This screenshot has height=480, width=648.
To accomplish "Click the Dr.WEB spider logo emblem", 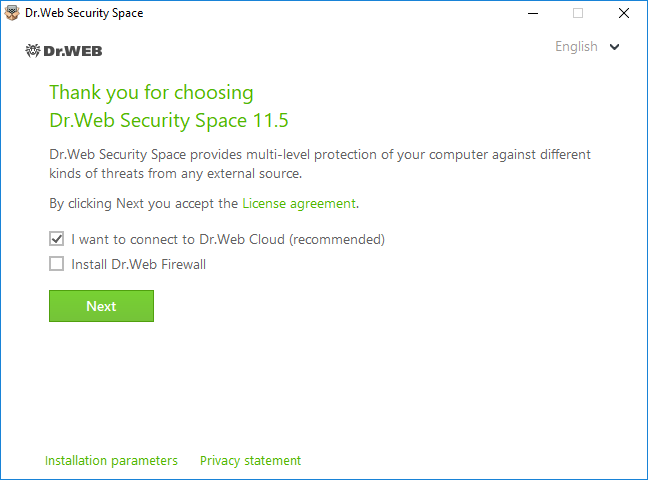I will 33,51.
